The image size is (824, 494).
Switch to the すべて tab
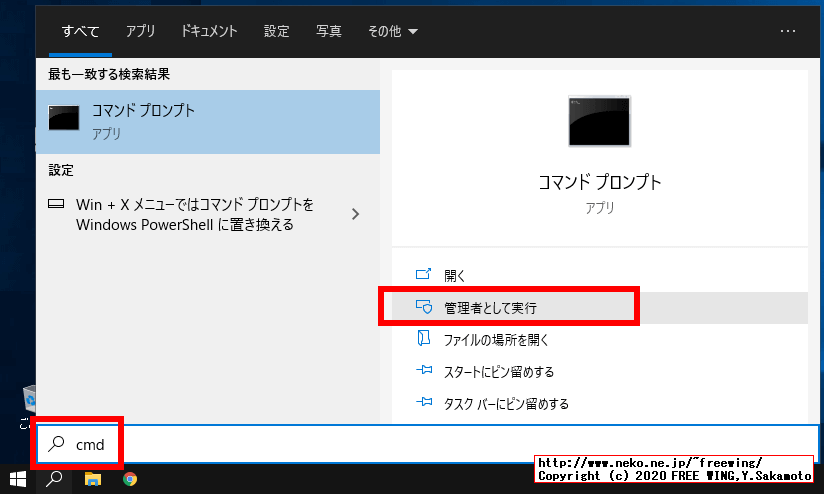coord(80,32)
